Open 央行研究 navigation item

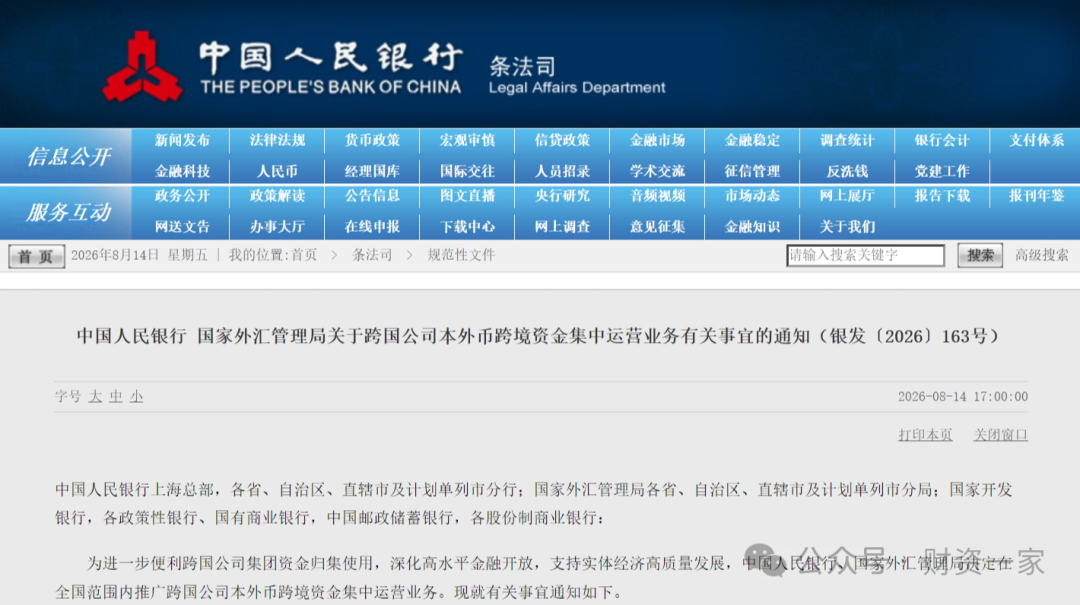point(562,196)
